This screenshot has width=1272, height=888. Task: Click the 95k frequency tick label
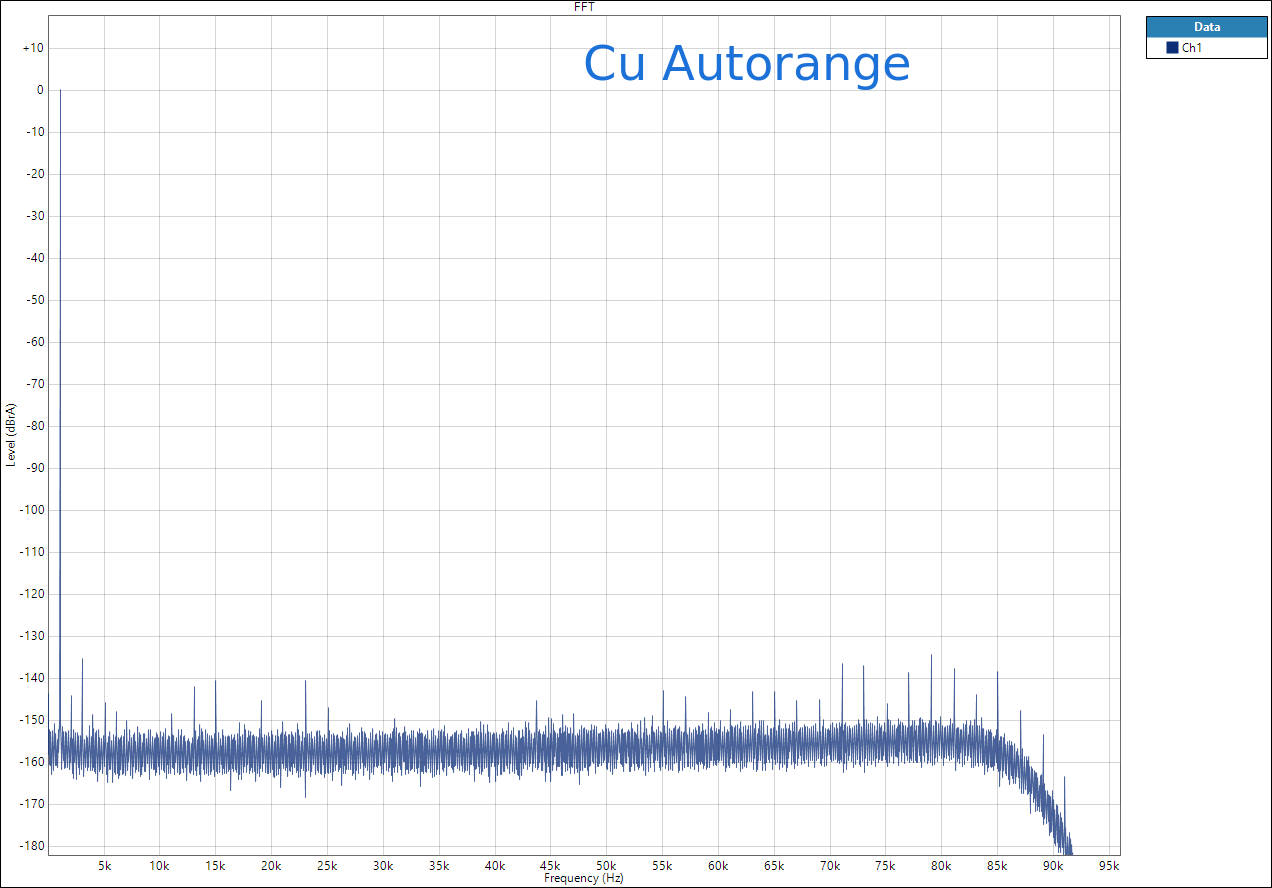pyautogui.click(x=1109, y=865)
